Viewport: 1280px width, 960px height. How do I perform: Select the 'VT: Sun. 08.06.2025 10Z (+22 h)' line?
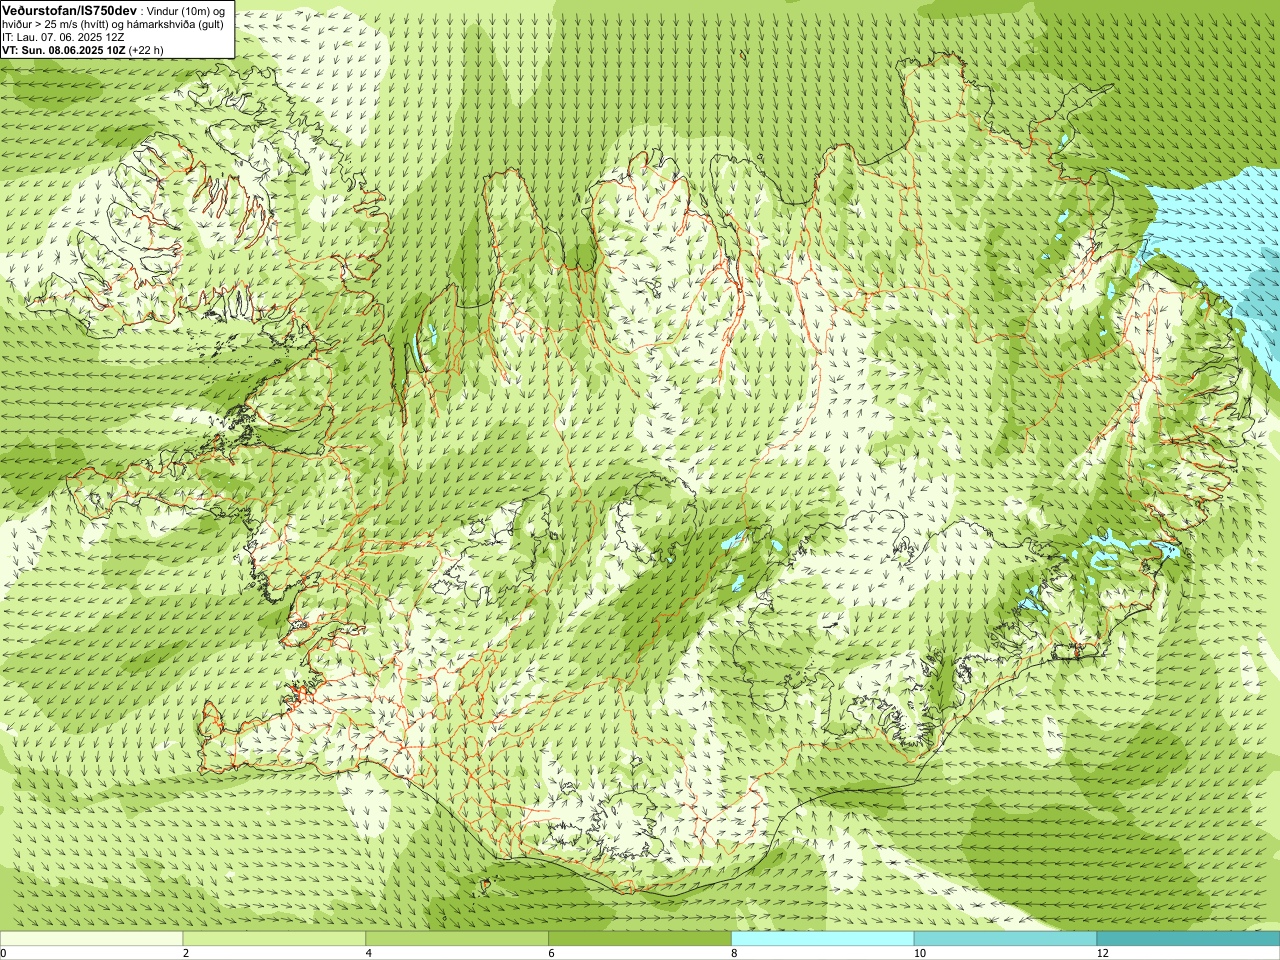click(83, 50)
